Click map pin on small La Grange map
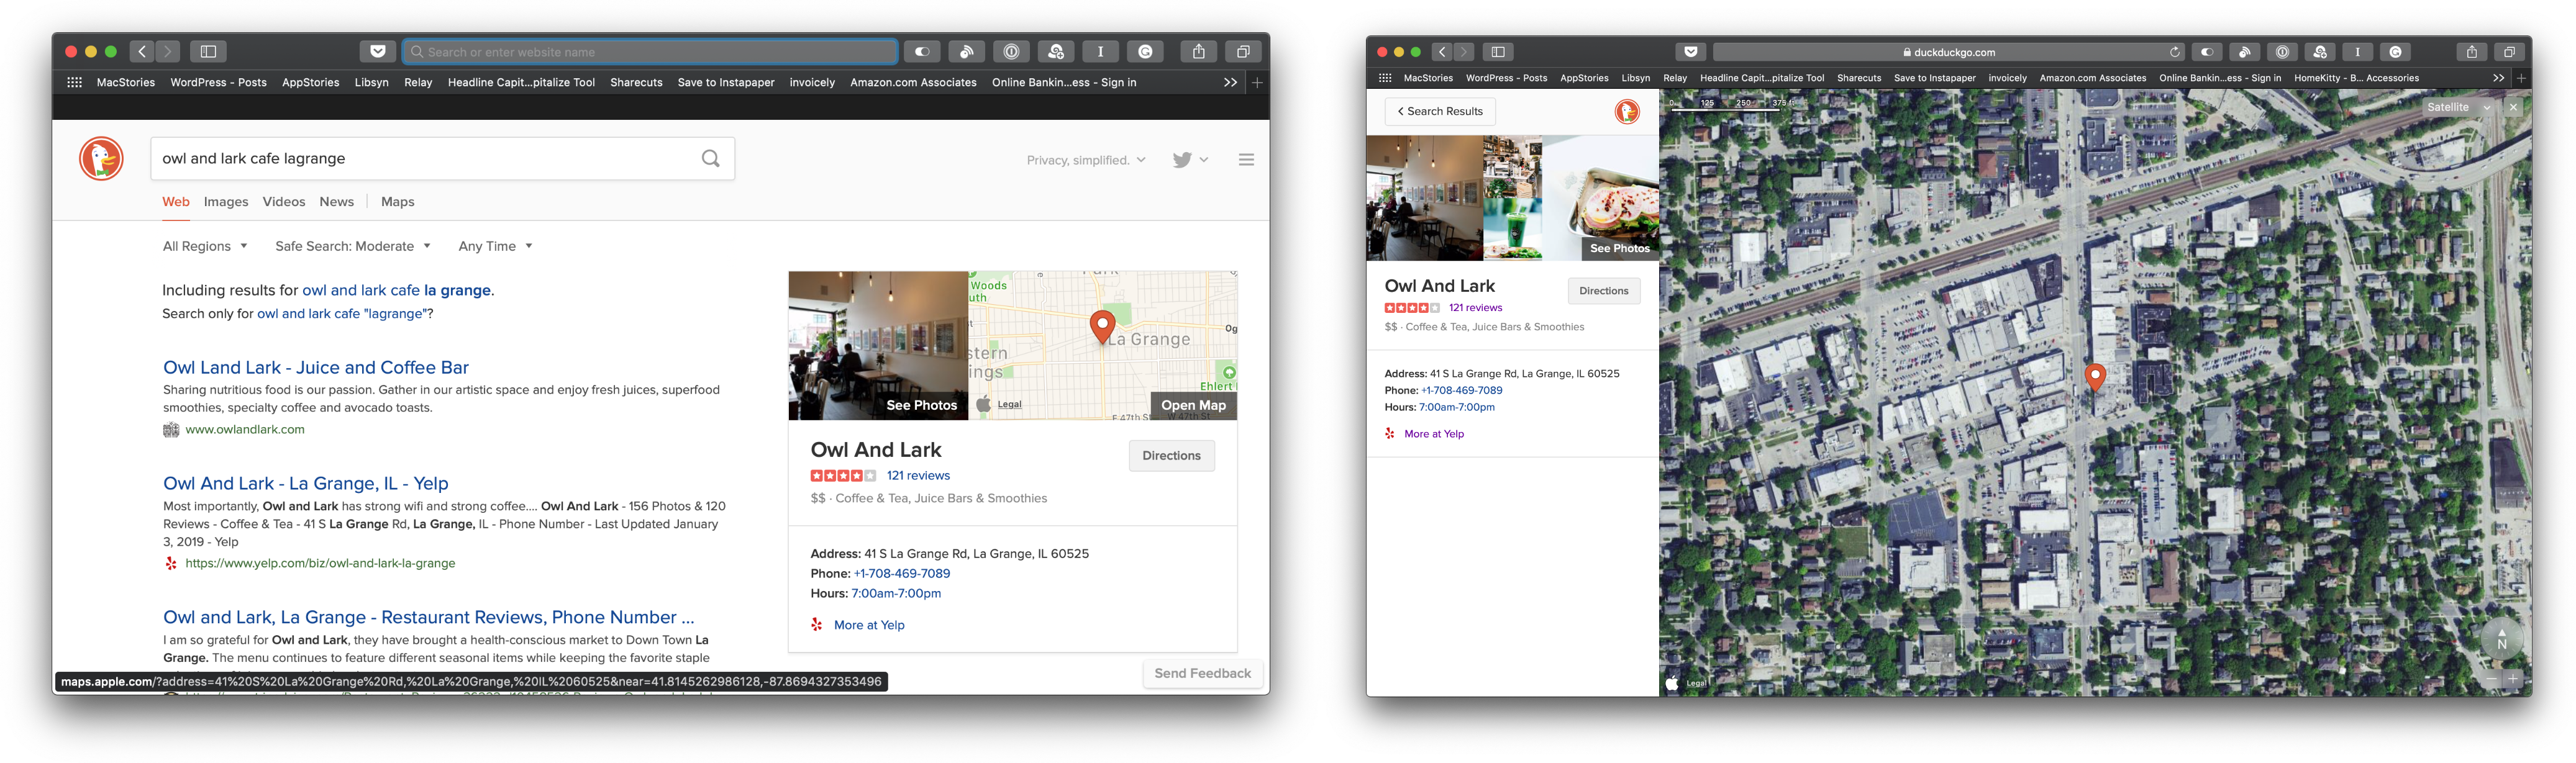The width and height of the screenshot is (2576, 763). click(x=1102, y=326)
